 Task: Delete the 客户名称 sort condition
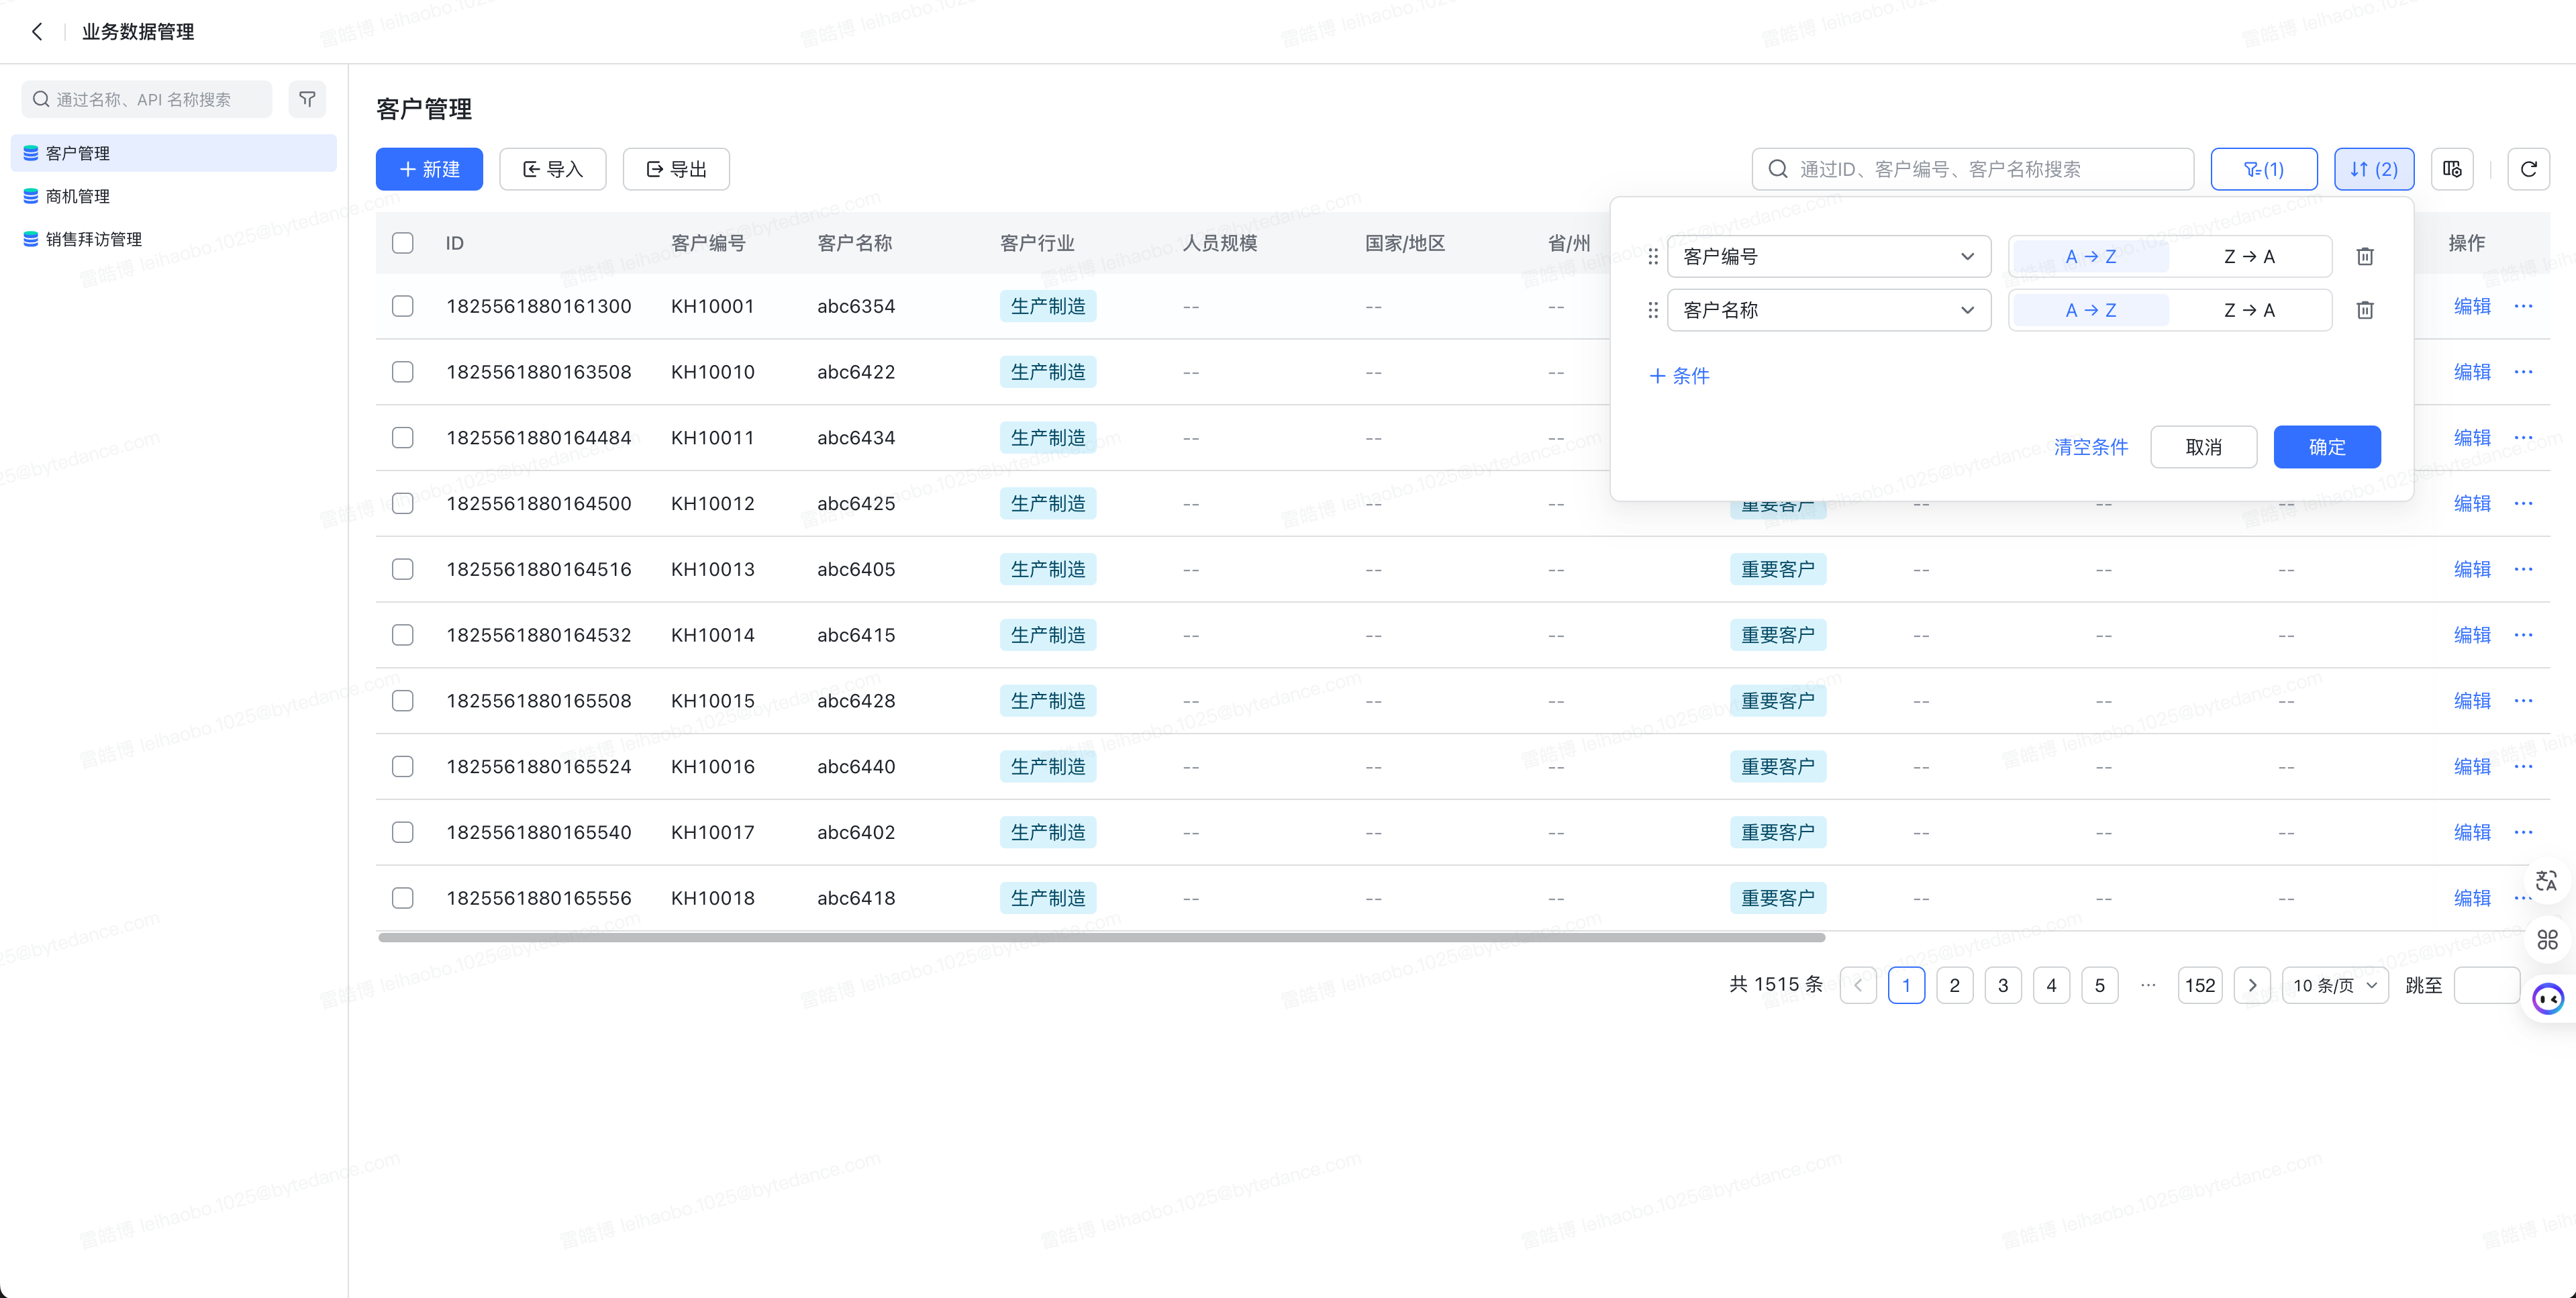pyautogui.click(x=2364, y=310)
